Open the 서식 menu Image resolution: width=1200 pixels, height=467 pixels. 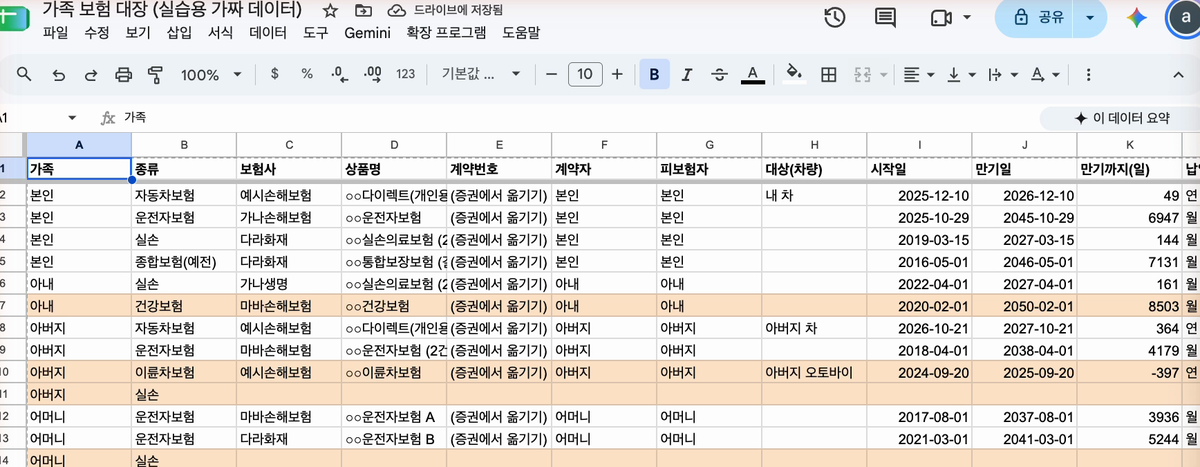[x=220, y=33]
